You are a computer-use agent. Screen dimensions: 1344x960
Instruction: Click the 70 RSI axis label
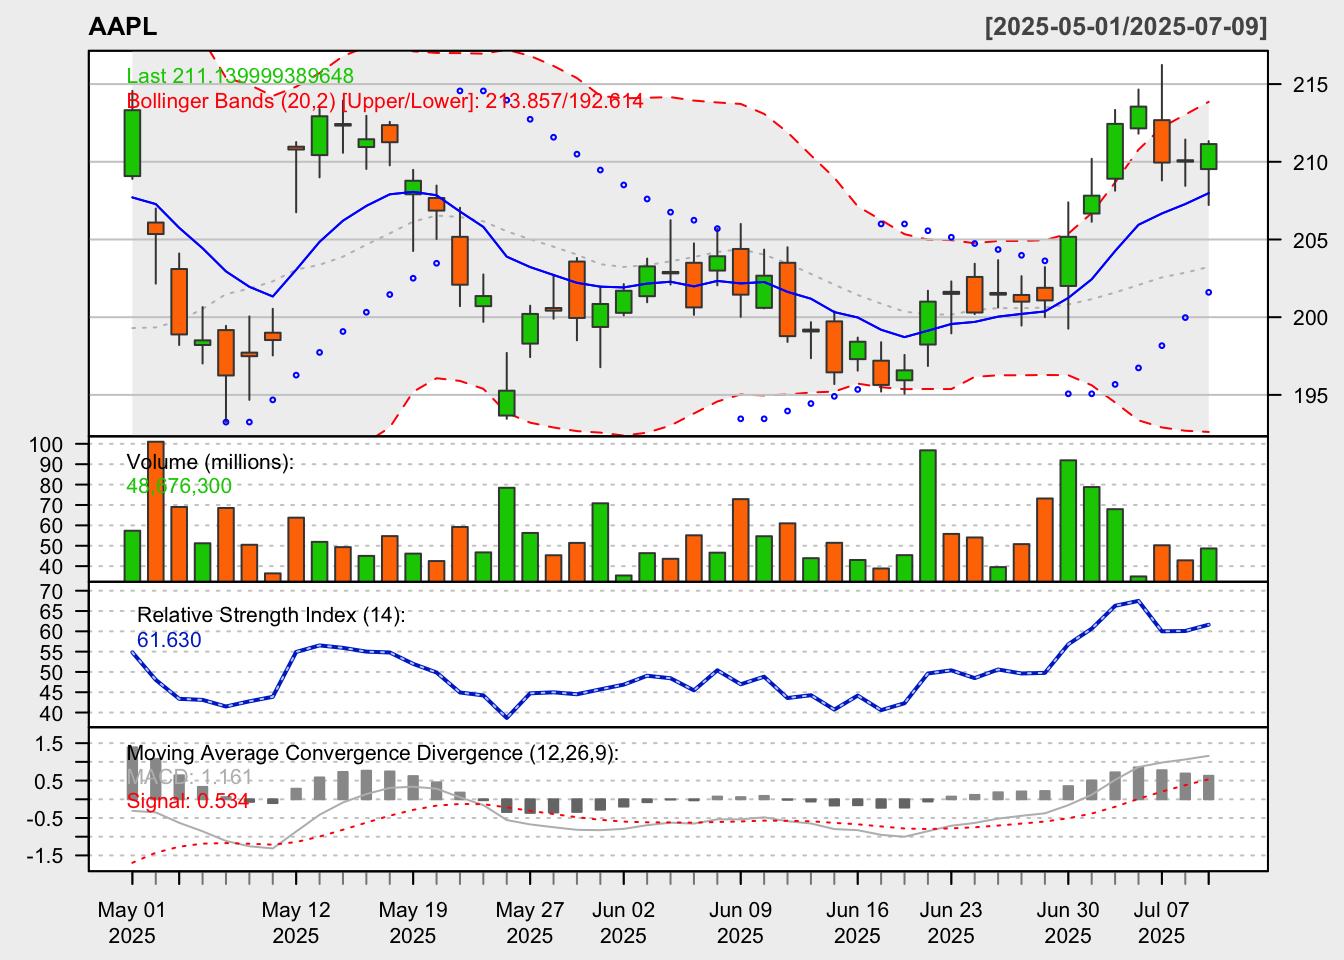(x=51, y=592)
